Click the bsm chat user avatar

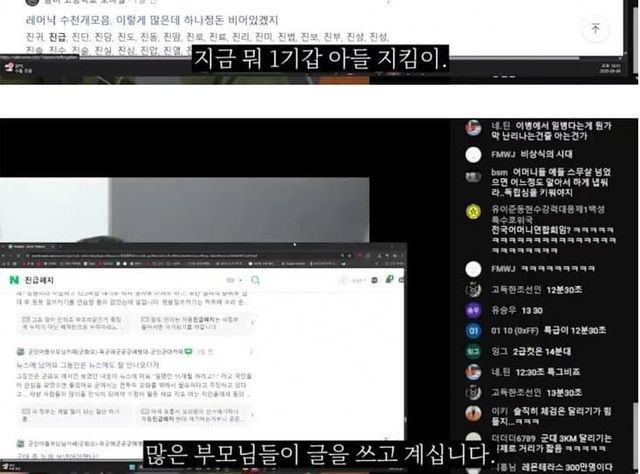coord(473,174)
